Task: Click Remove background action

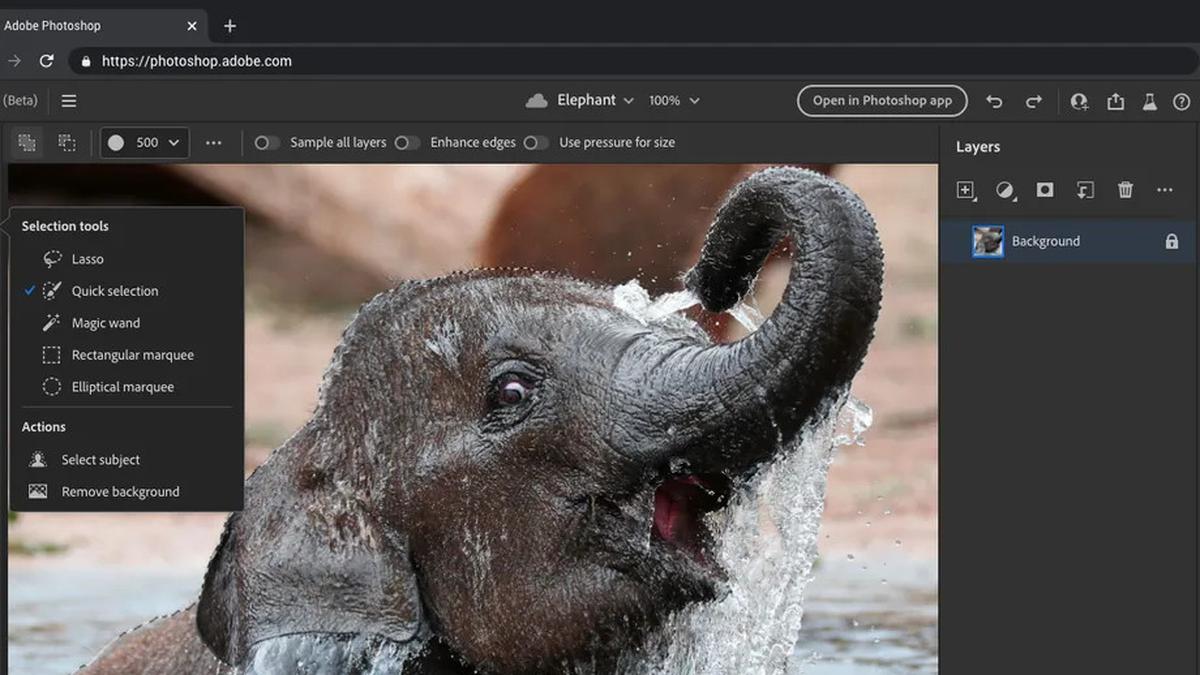Action: click(120, 492)
